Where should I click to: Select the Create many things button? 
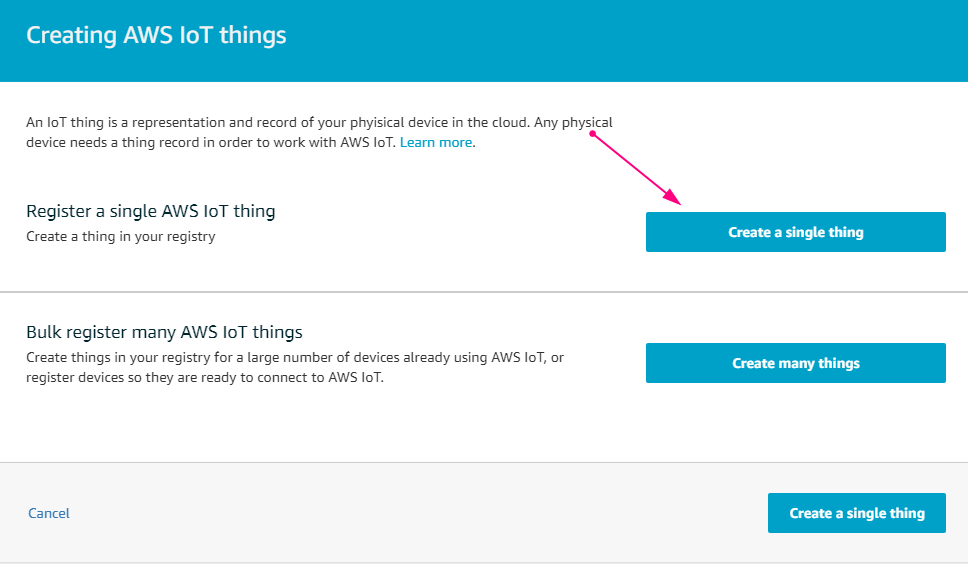click(x=796, y=363)
